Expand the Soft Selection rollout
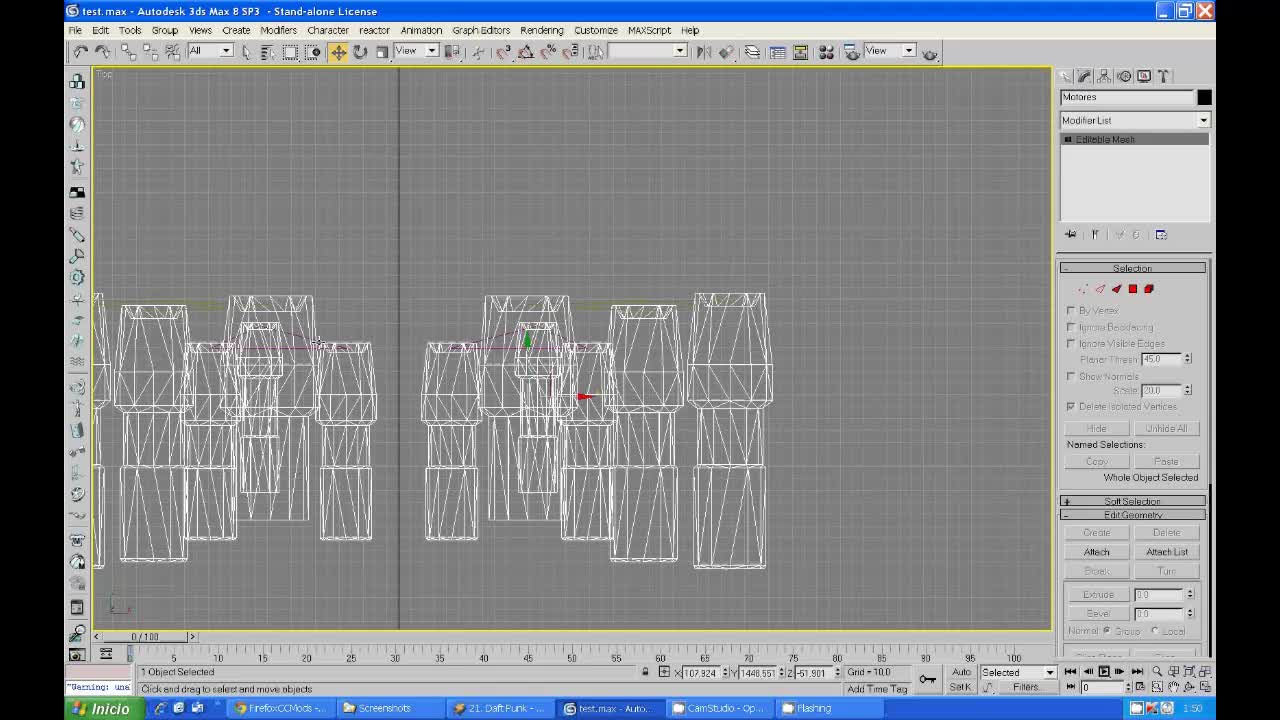1280x720 pixels. [1133, 501]
